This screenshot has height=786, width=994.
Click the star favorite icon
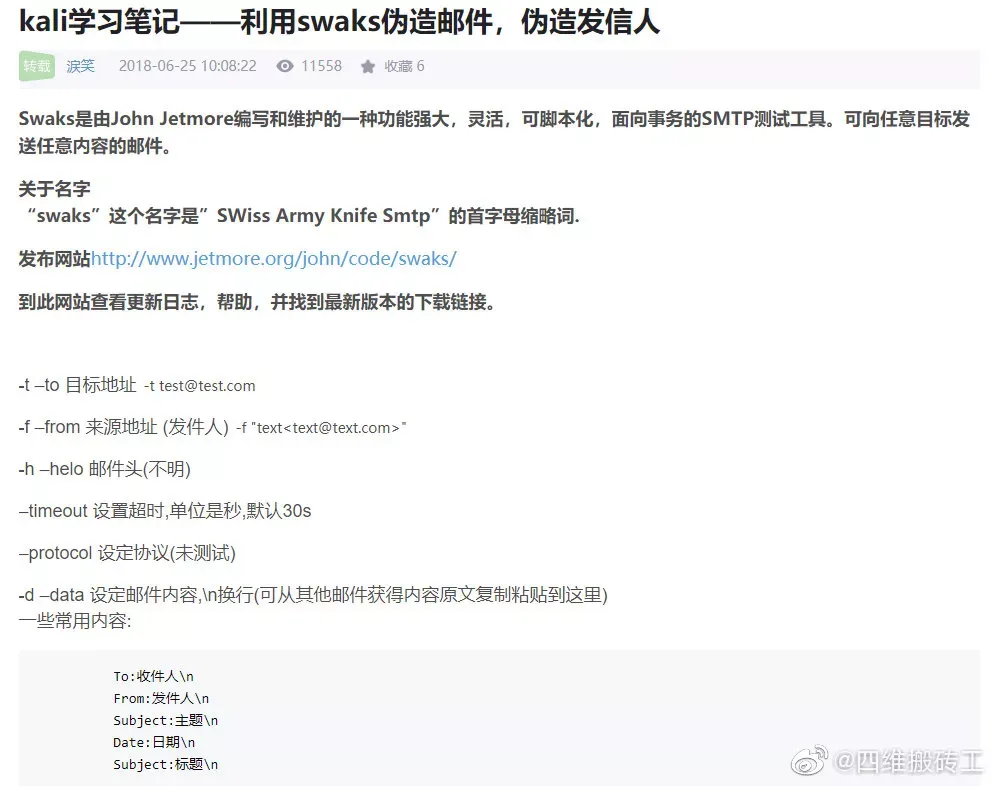[368, 66]
